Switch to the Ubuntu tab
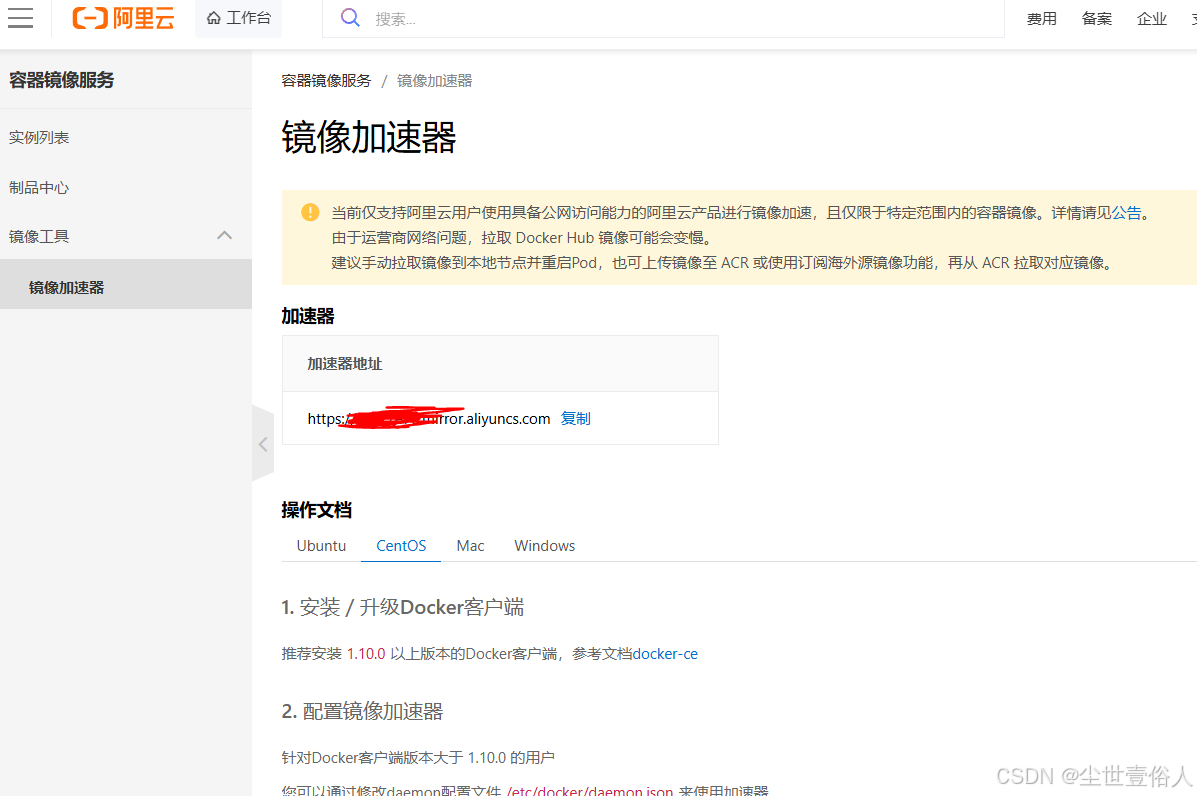 (x=321, y=546)
